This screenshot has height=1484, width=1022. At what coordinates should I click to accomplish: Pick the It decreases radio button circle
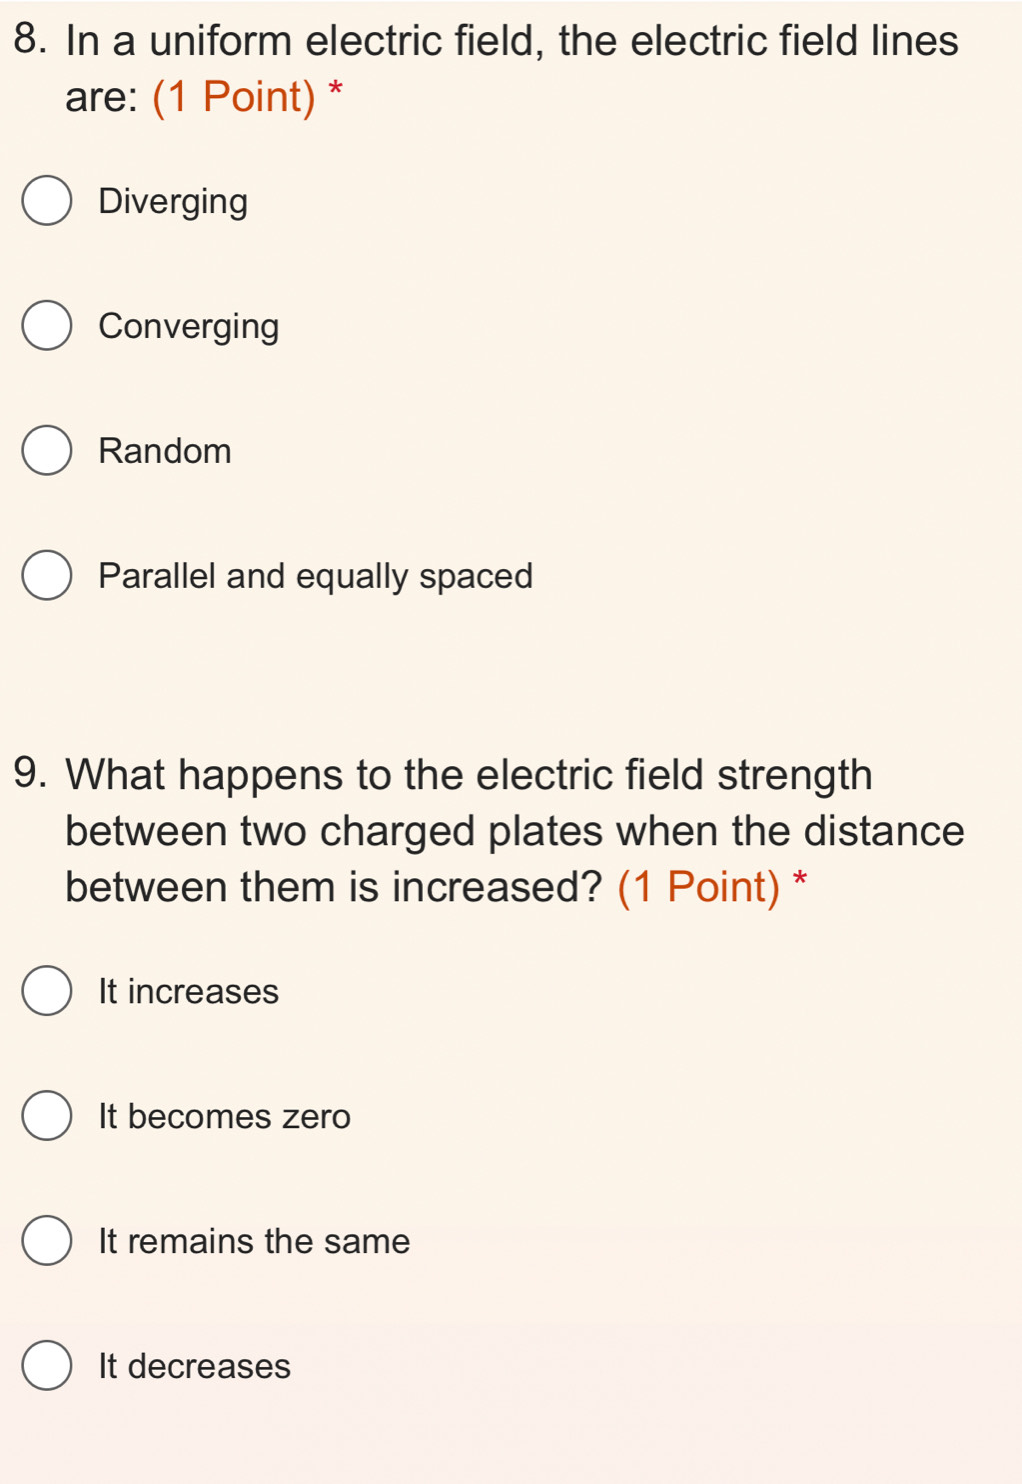[x=47, y=1366]
